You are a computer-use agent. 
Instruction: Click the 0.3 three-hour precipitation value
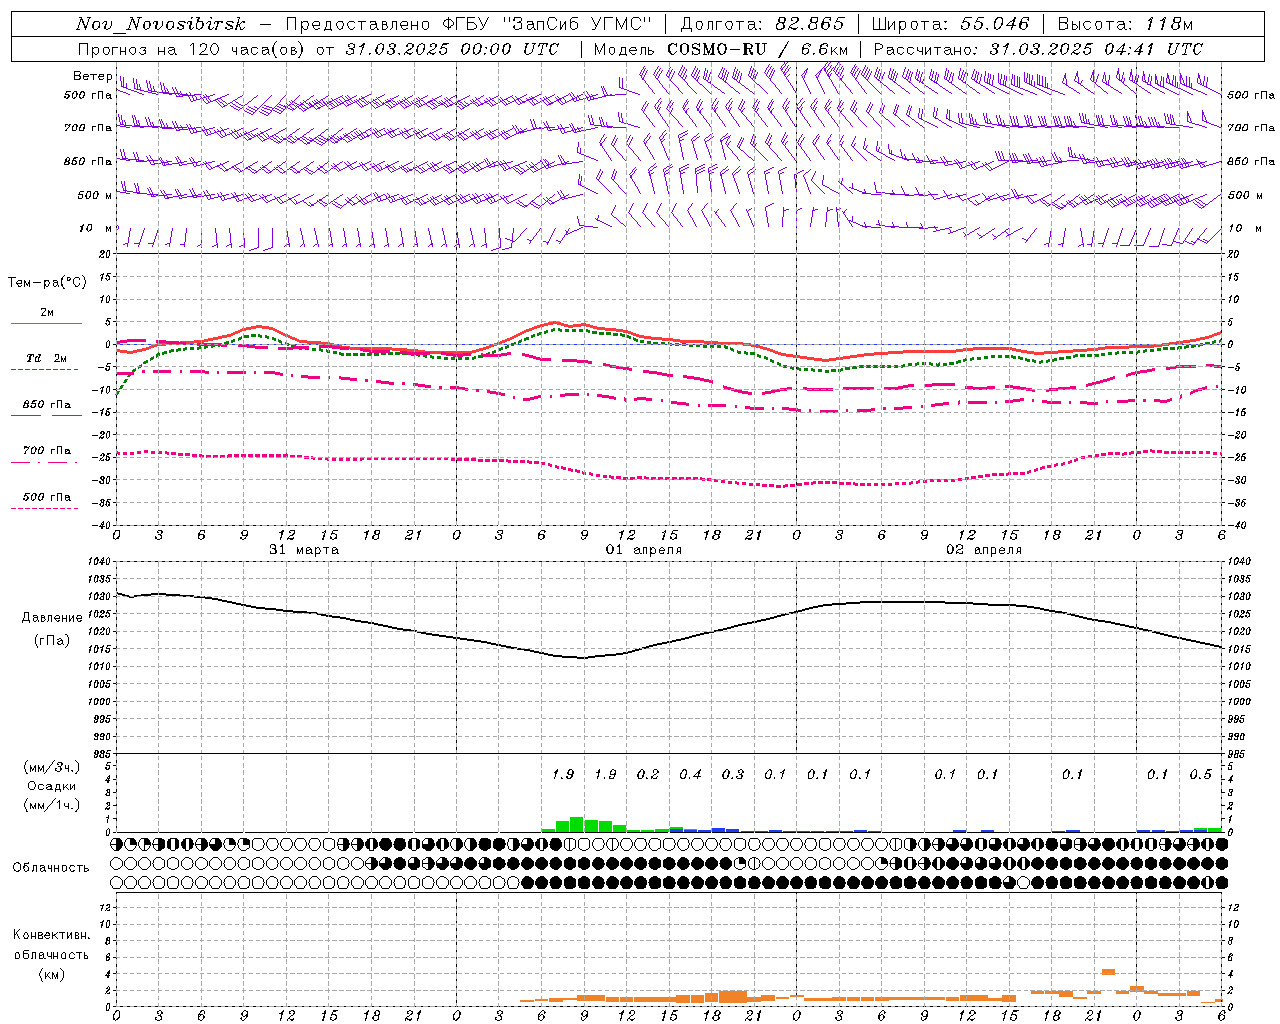pos(733,774)
